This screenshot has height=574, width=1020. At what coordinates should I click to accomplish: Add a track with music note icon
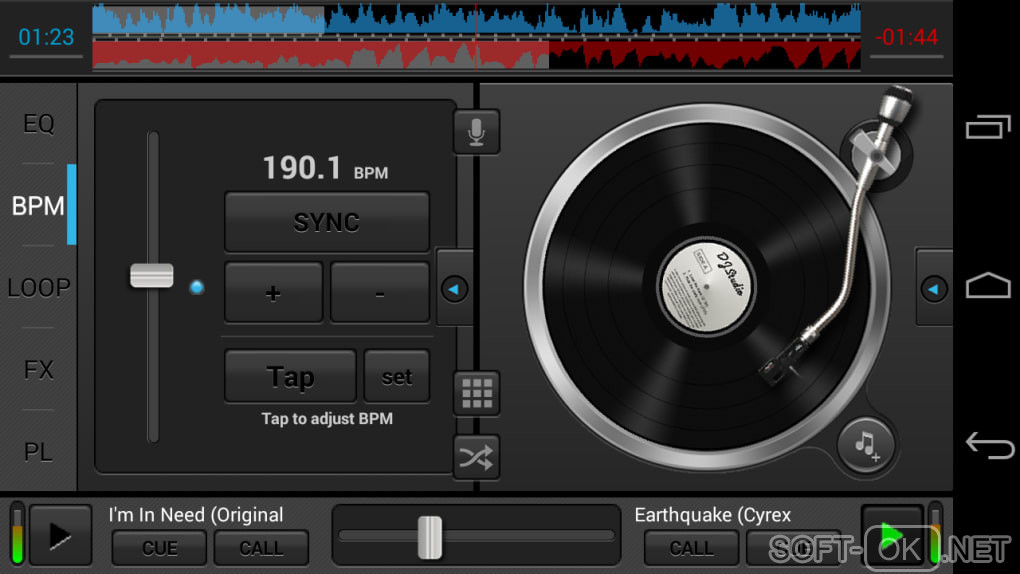point(866,445)
